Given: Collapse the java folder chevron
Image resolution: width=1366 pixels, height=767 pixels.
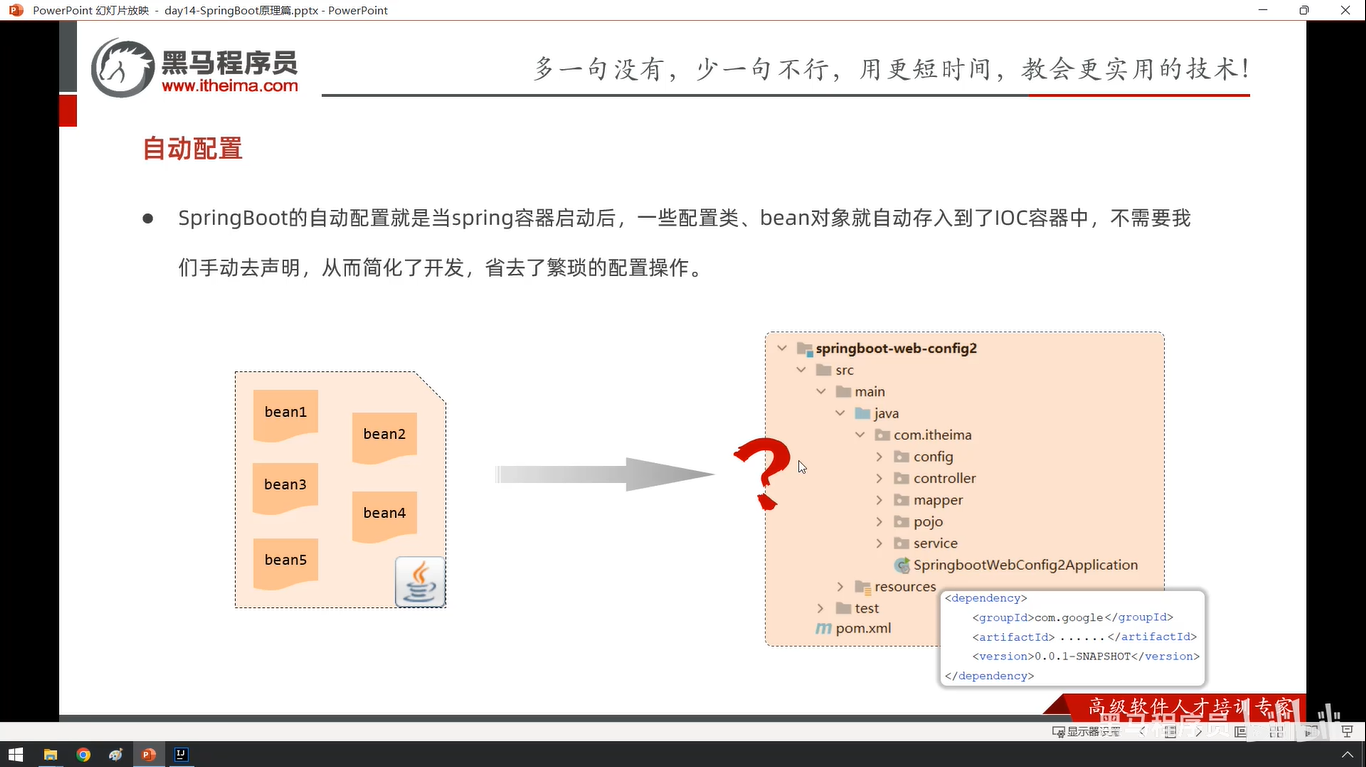Looking at the screenshot, I should pos(840,413).
